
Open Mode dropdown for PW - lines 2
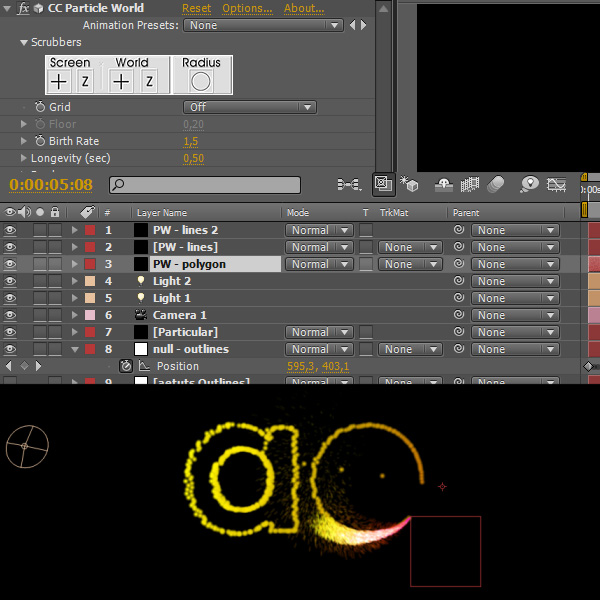319,230
